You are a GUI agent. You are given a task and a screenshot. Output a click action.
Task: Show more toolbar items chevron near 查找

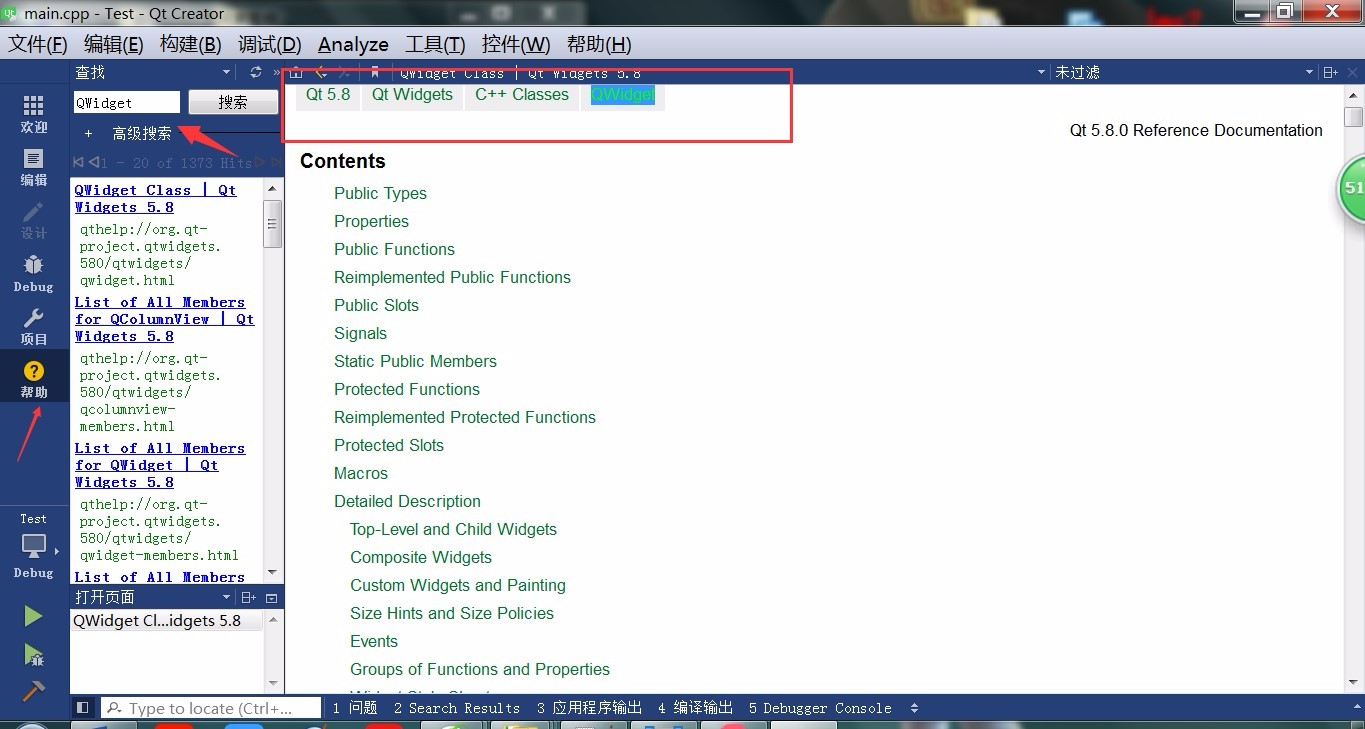[276, 72]
